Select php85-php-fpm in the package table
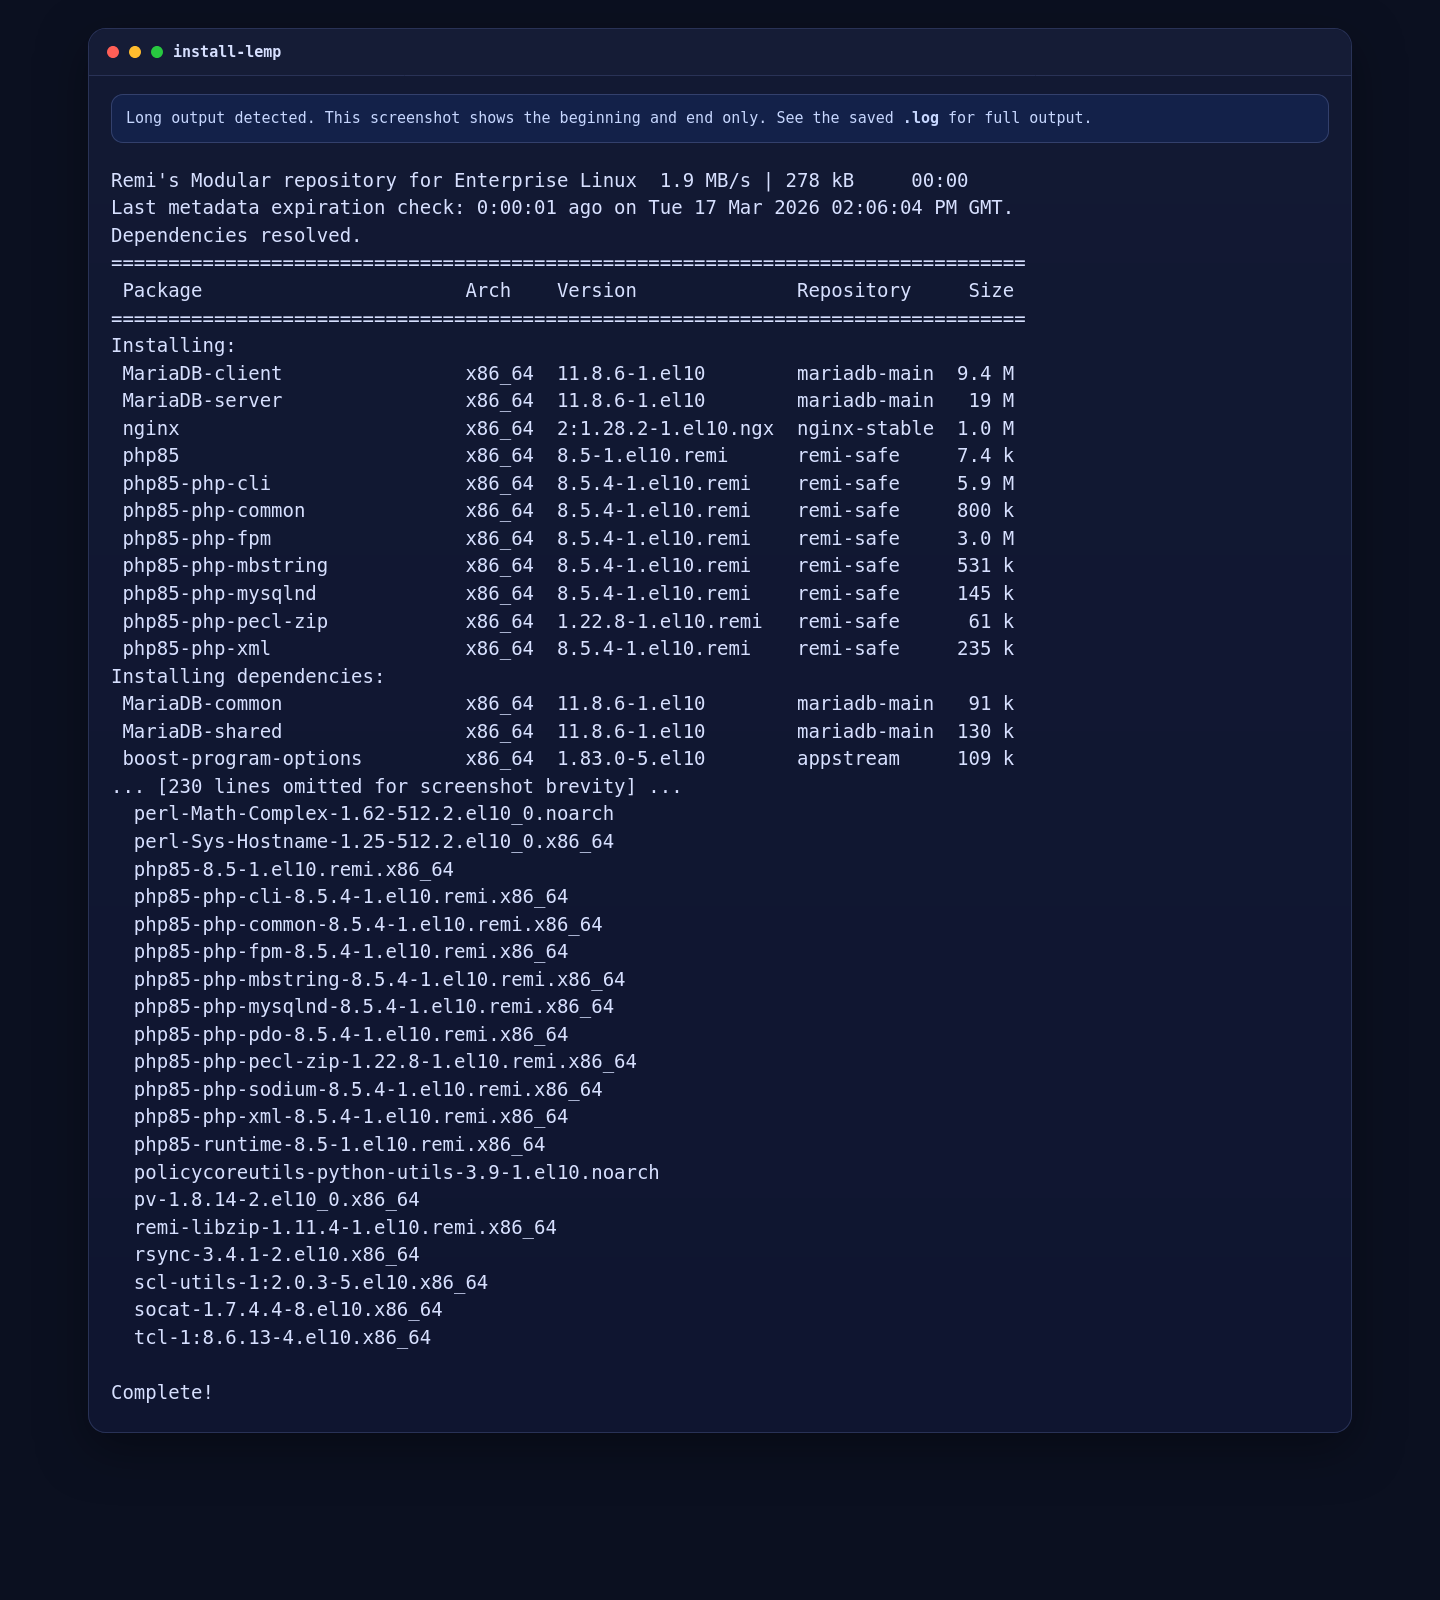Screen dimensions: 1440x1600 [x=196, y=539]
